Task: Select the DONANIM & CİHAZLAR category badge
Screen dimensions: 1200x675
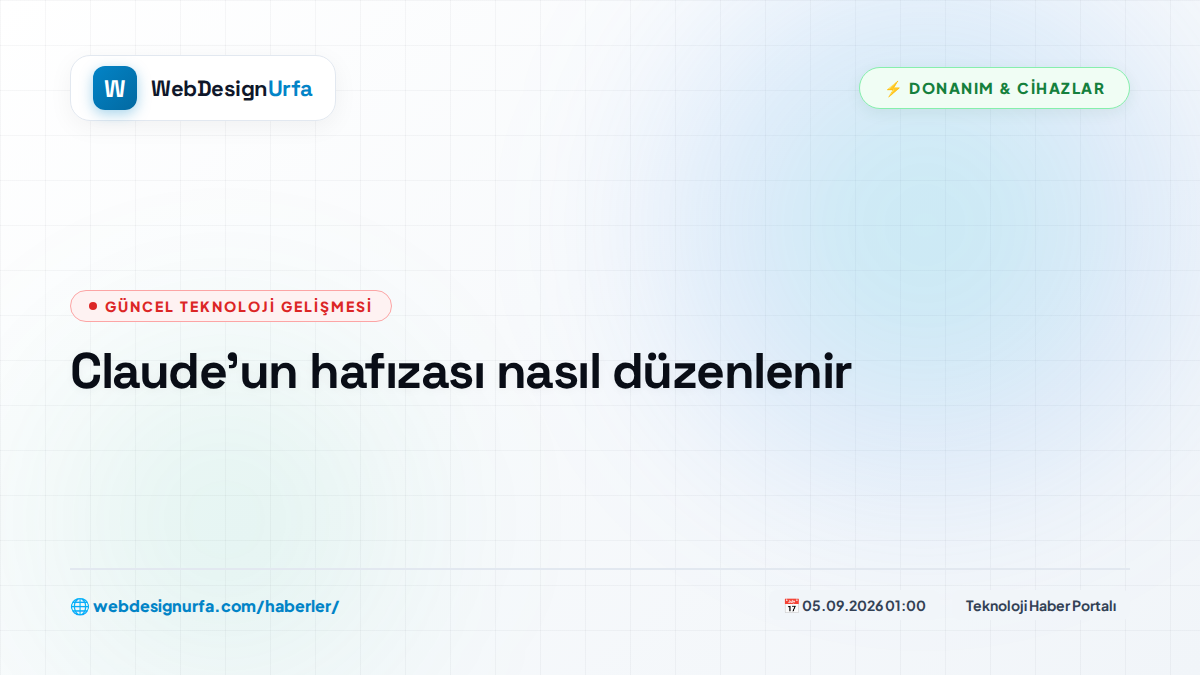Action: coord(994,88)
